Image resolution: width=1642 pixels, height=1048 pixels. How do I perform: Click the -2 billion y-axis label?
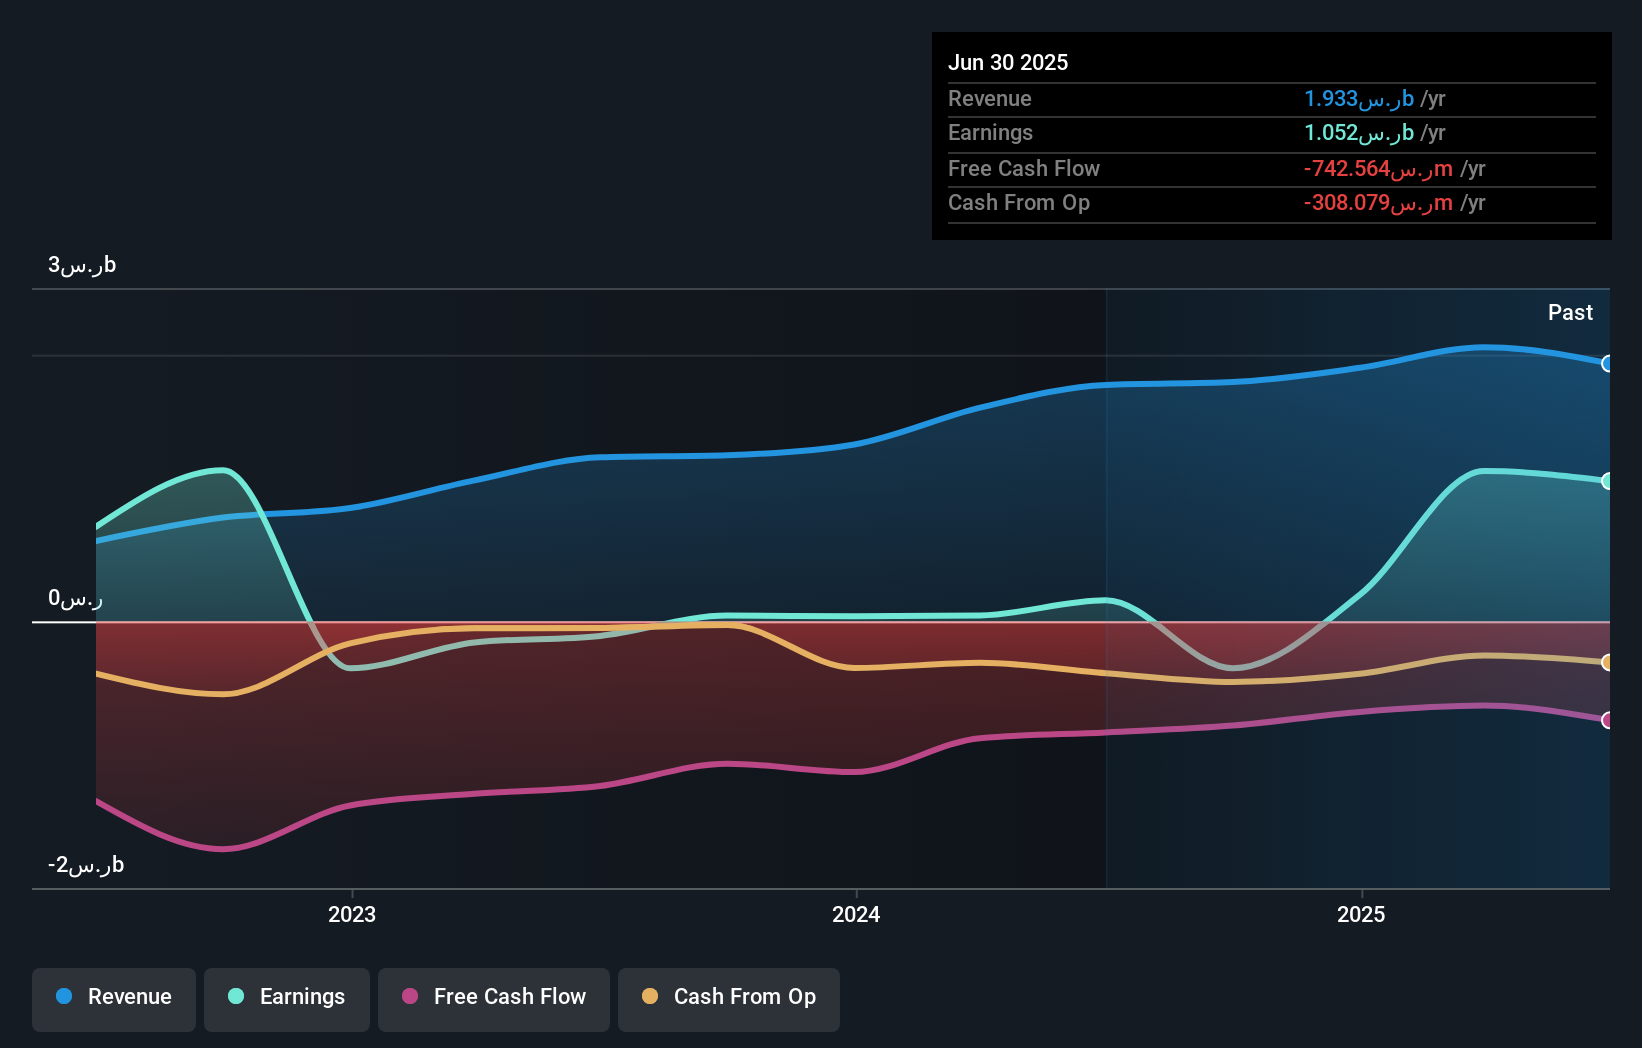tap(86, 865)
